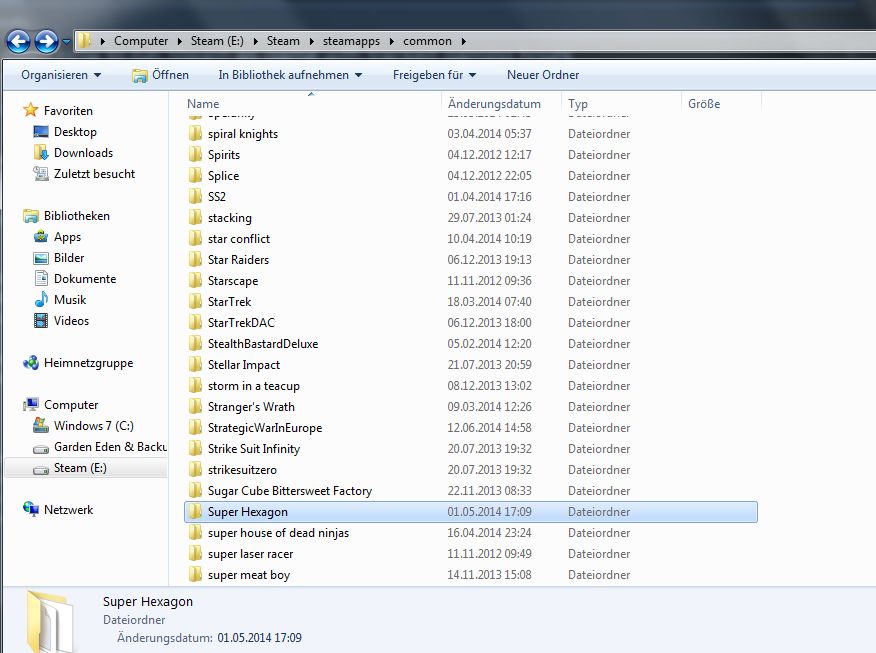Select Favoriten star in navigation pane
Viewport: 876px width, 653px height.
(31, 110)
